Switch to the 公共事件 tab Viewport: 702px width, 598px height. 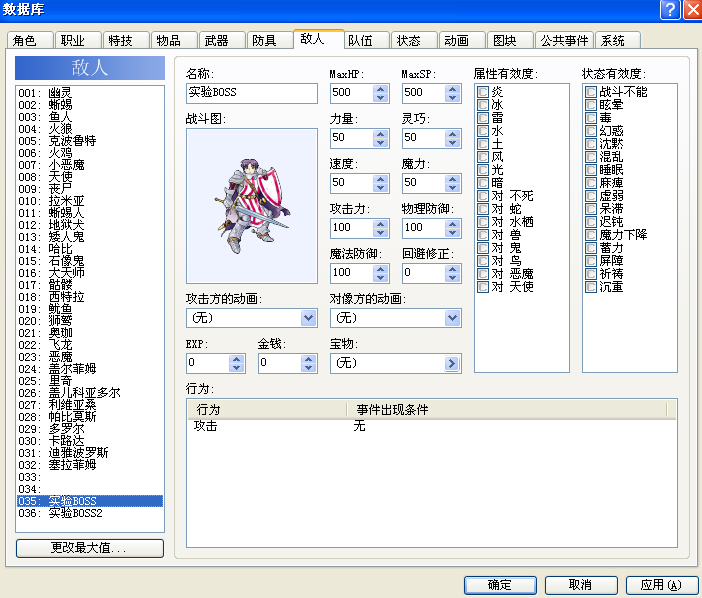tap(564, 40)
